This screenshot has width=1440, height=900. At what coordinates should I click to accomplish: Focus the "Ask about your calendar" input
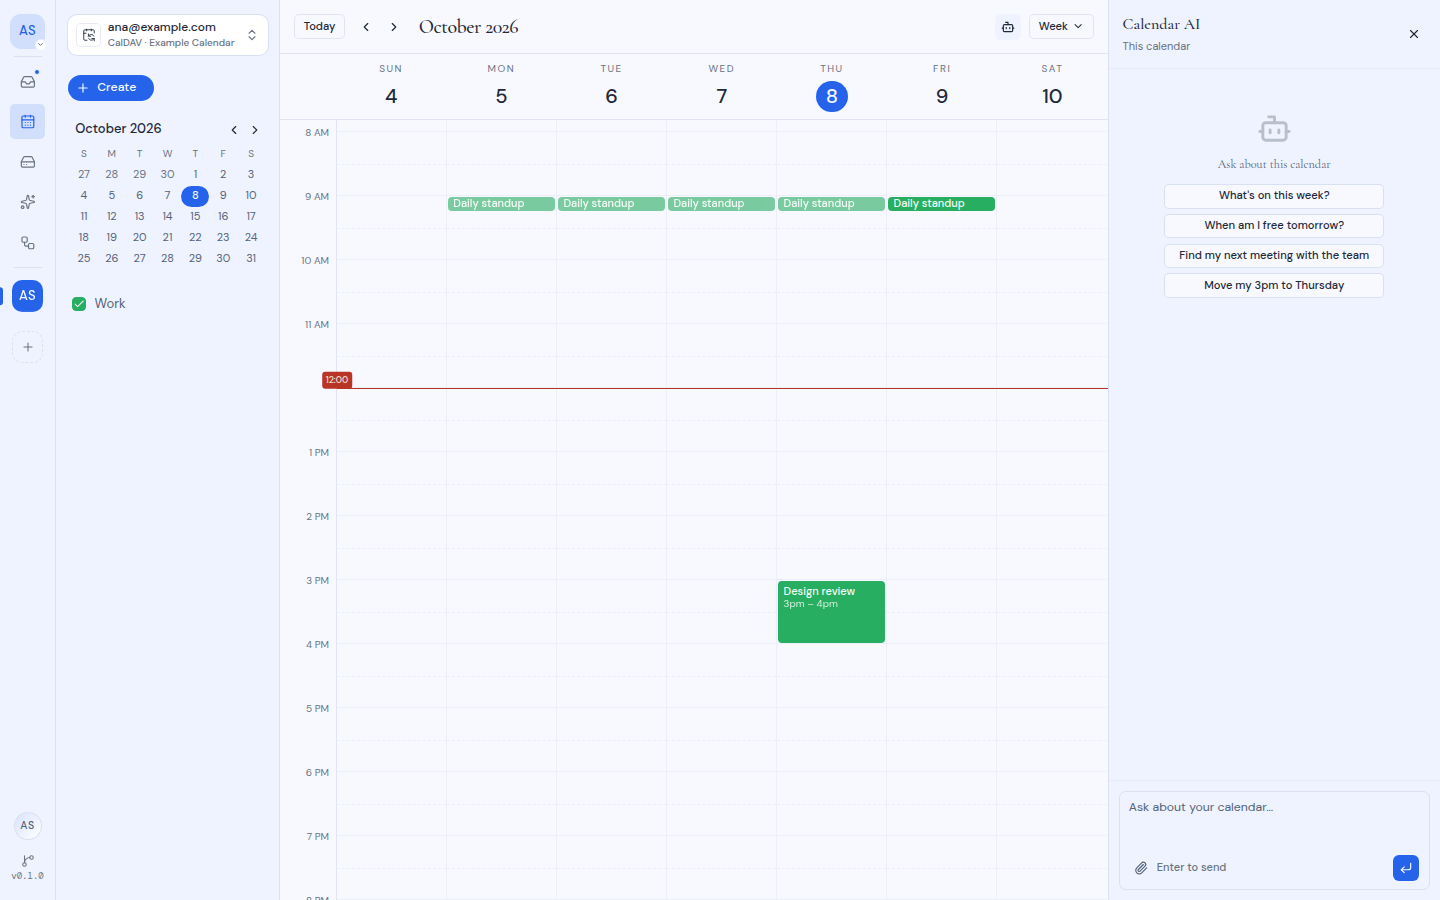click(1274, 820)
